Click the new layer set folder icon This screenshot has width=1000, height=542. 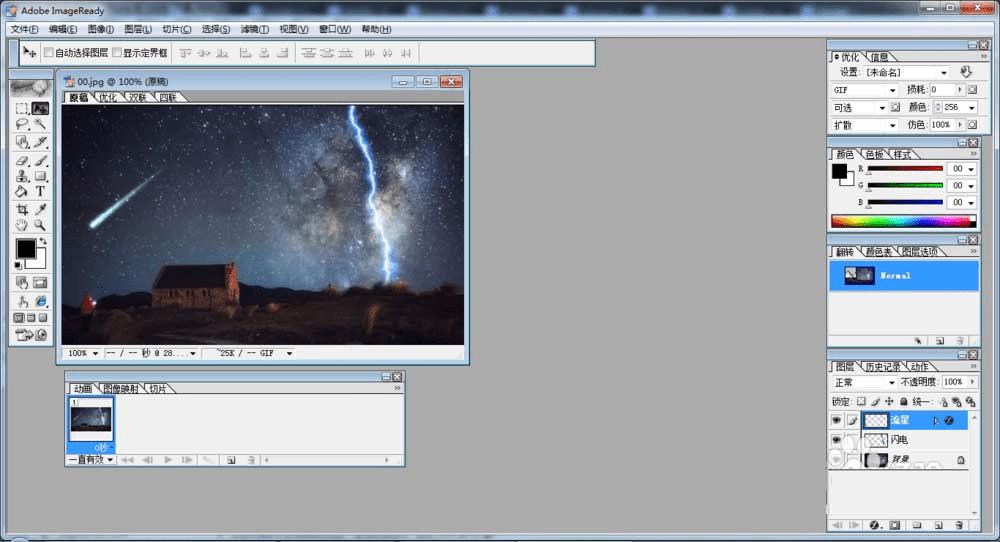tap(916, 525)
